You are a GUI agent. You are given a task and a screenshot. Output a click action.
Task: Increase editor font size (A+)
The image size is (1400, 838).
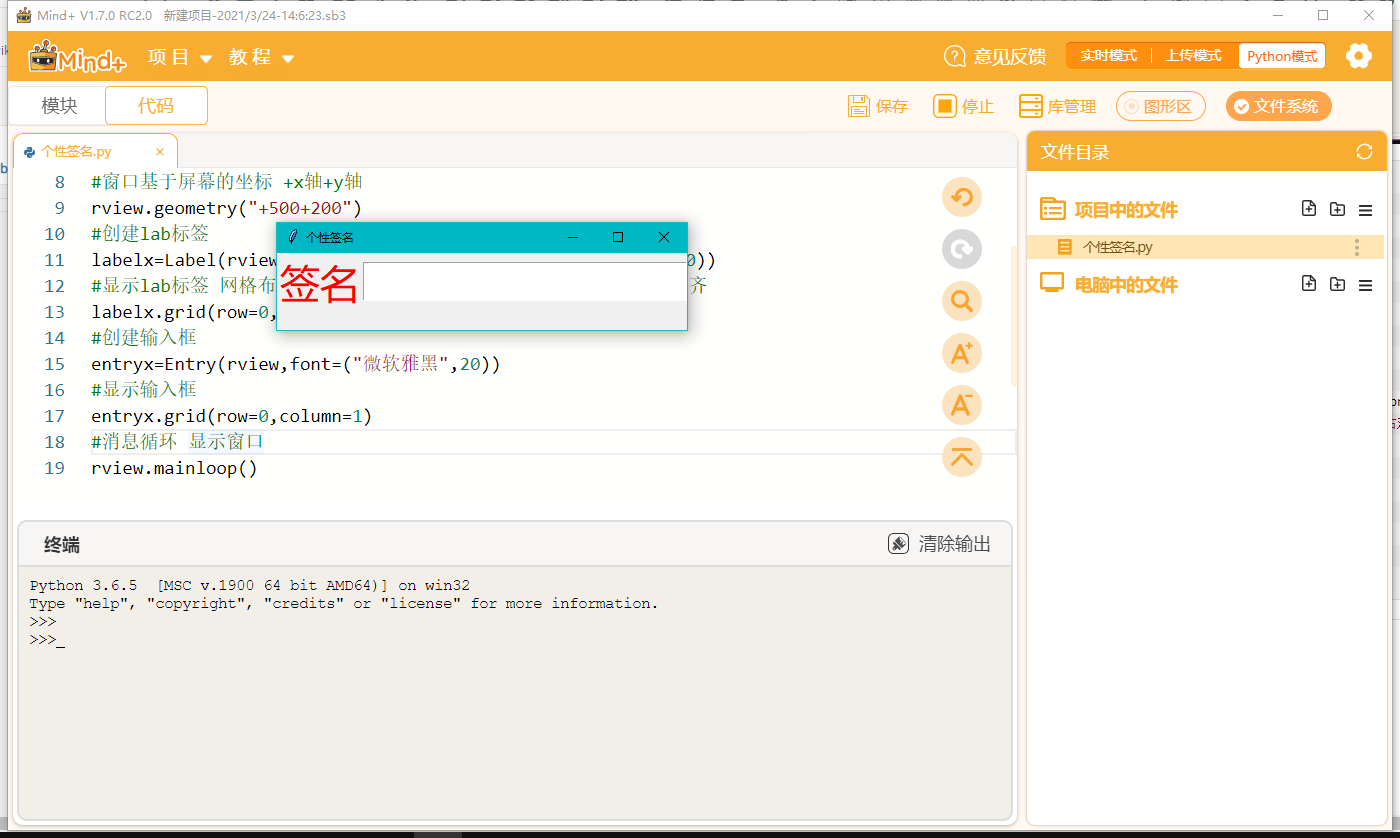pyautogui.click(x=962, y=353)
